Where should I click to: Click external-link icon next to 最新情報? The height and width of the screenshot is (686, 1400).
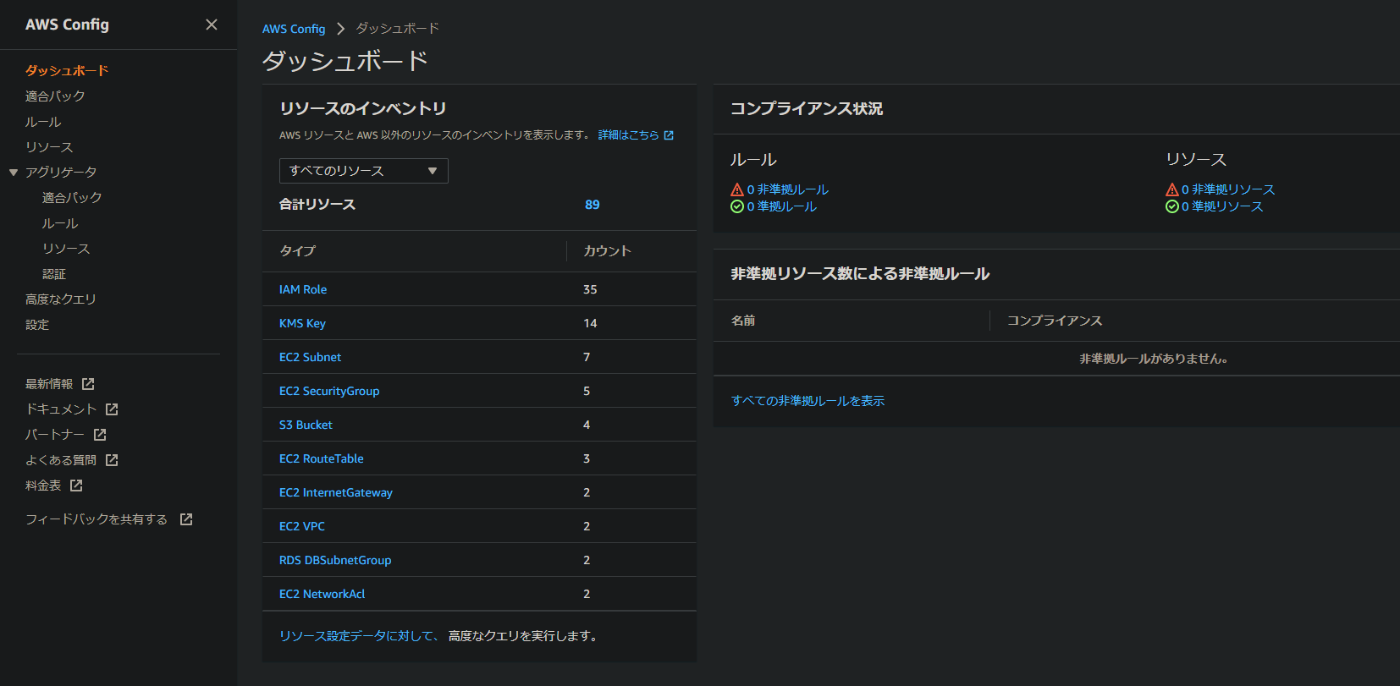[88, 384]
